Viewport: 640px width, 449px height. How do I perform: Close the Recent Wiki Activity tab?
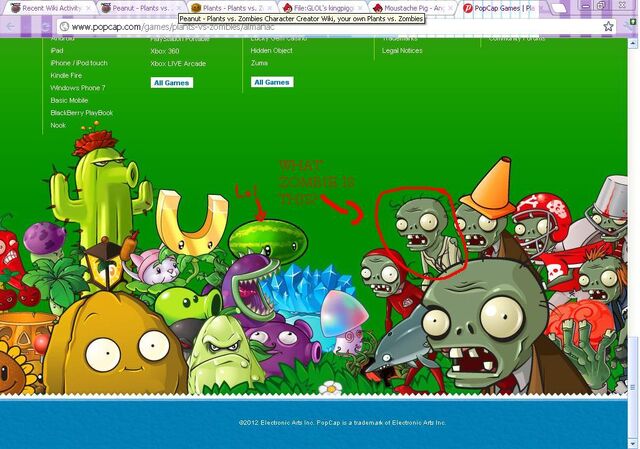click(x=88, y=8)
